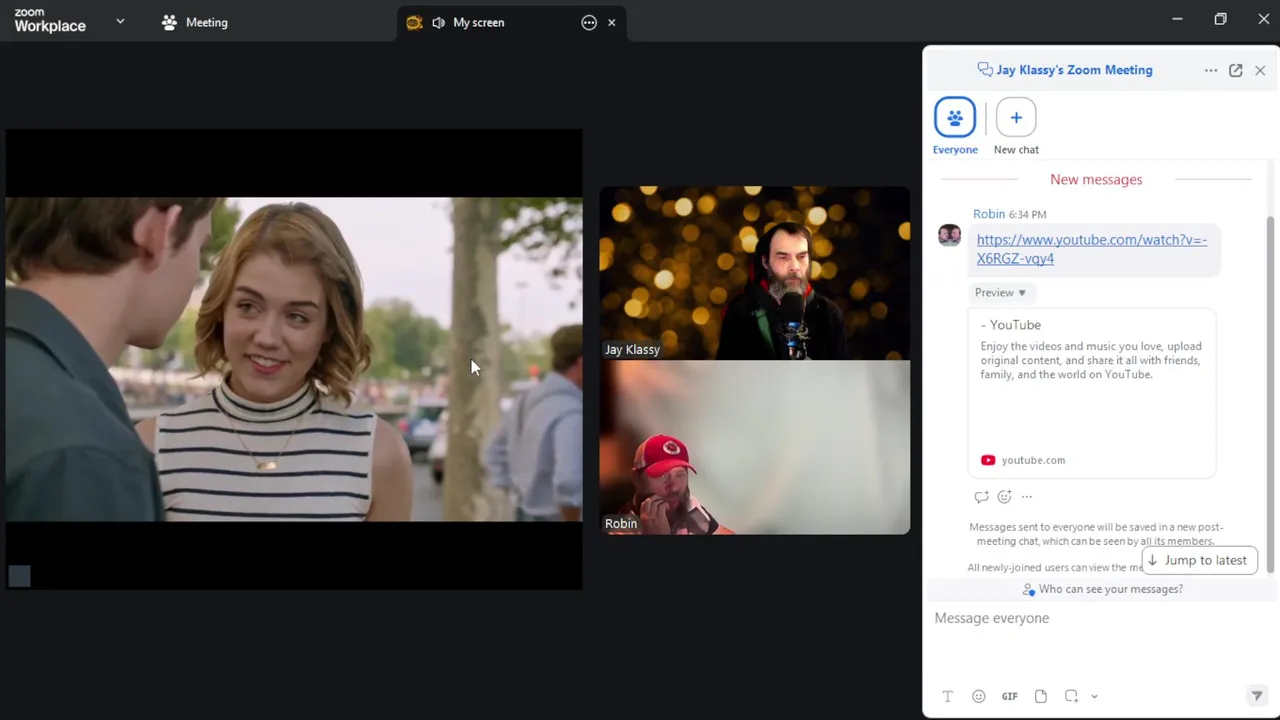
Task: Switch to the Meeting tab
Action: (196, 22)
